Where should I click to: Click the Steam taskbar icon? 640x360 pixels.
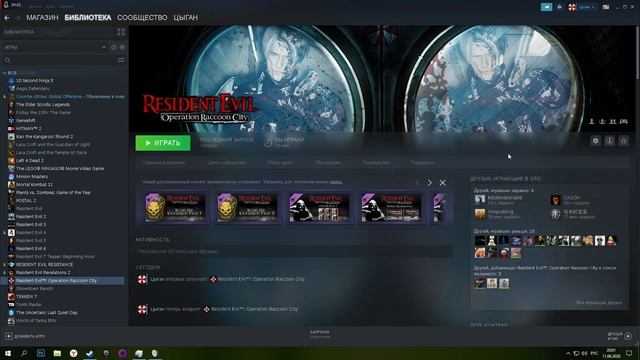point(90,353)
